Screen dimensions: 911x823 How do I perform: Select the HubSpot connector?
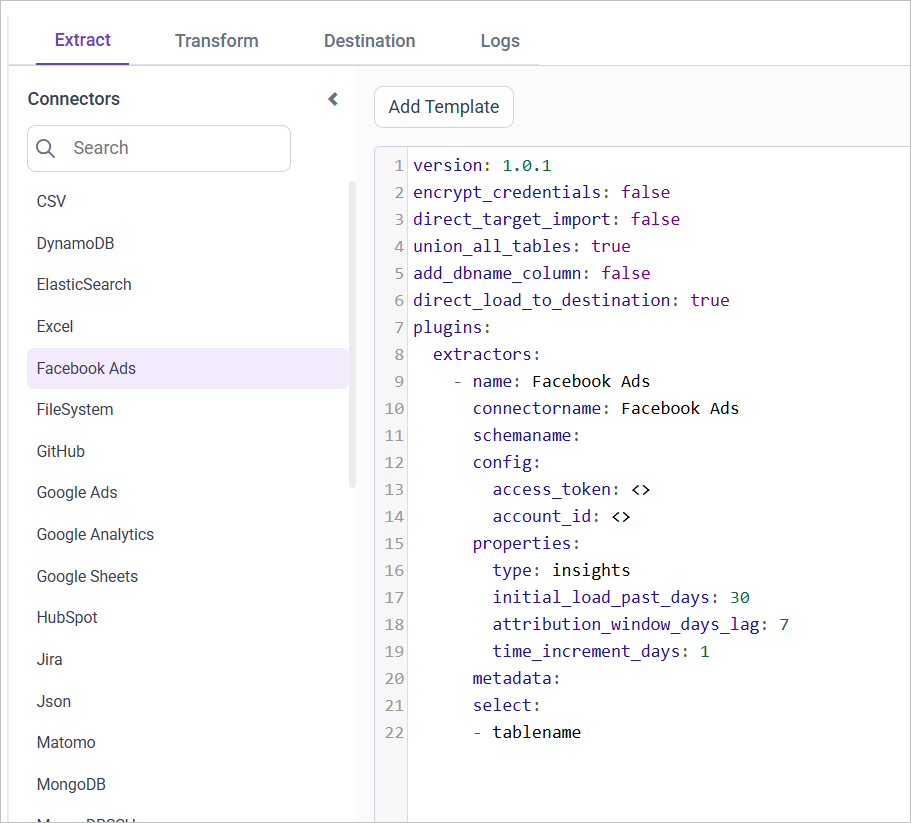click(x=67, y=618)
